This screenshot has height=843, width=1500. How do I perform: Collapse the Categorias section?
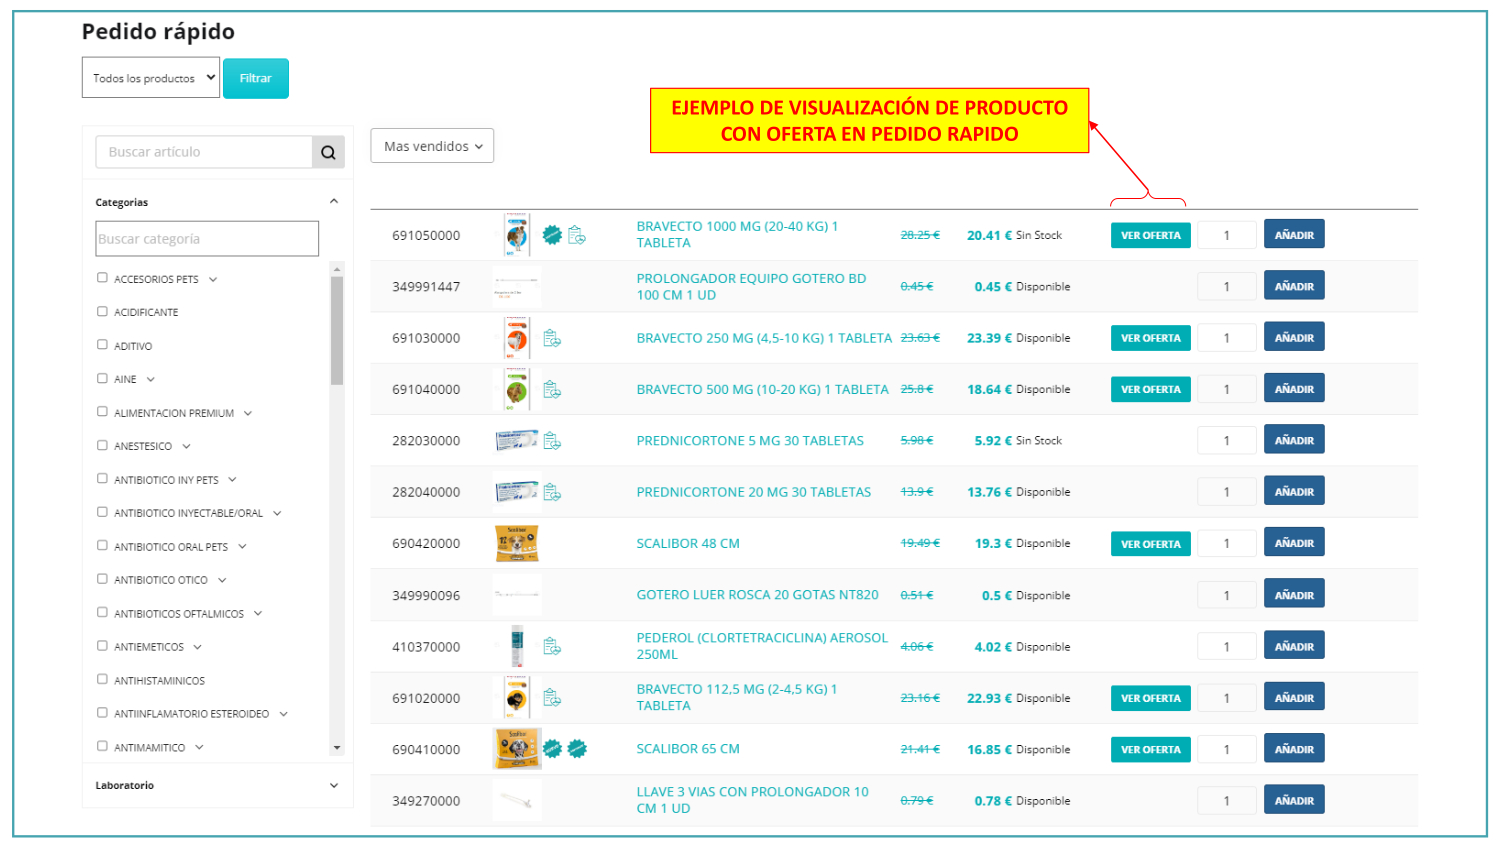coord(334,201)
